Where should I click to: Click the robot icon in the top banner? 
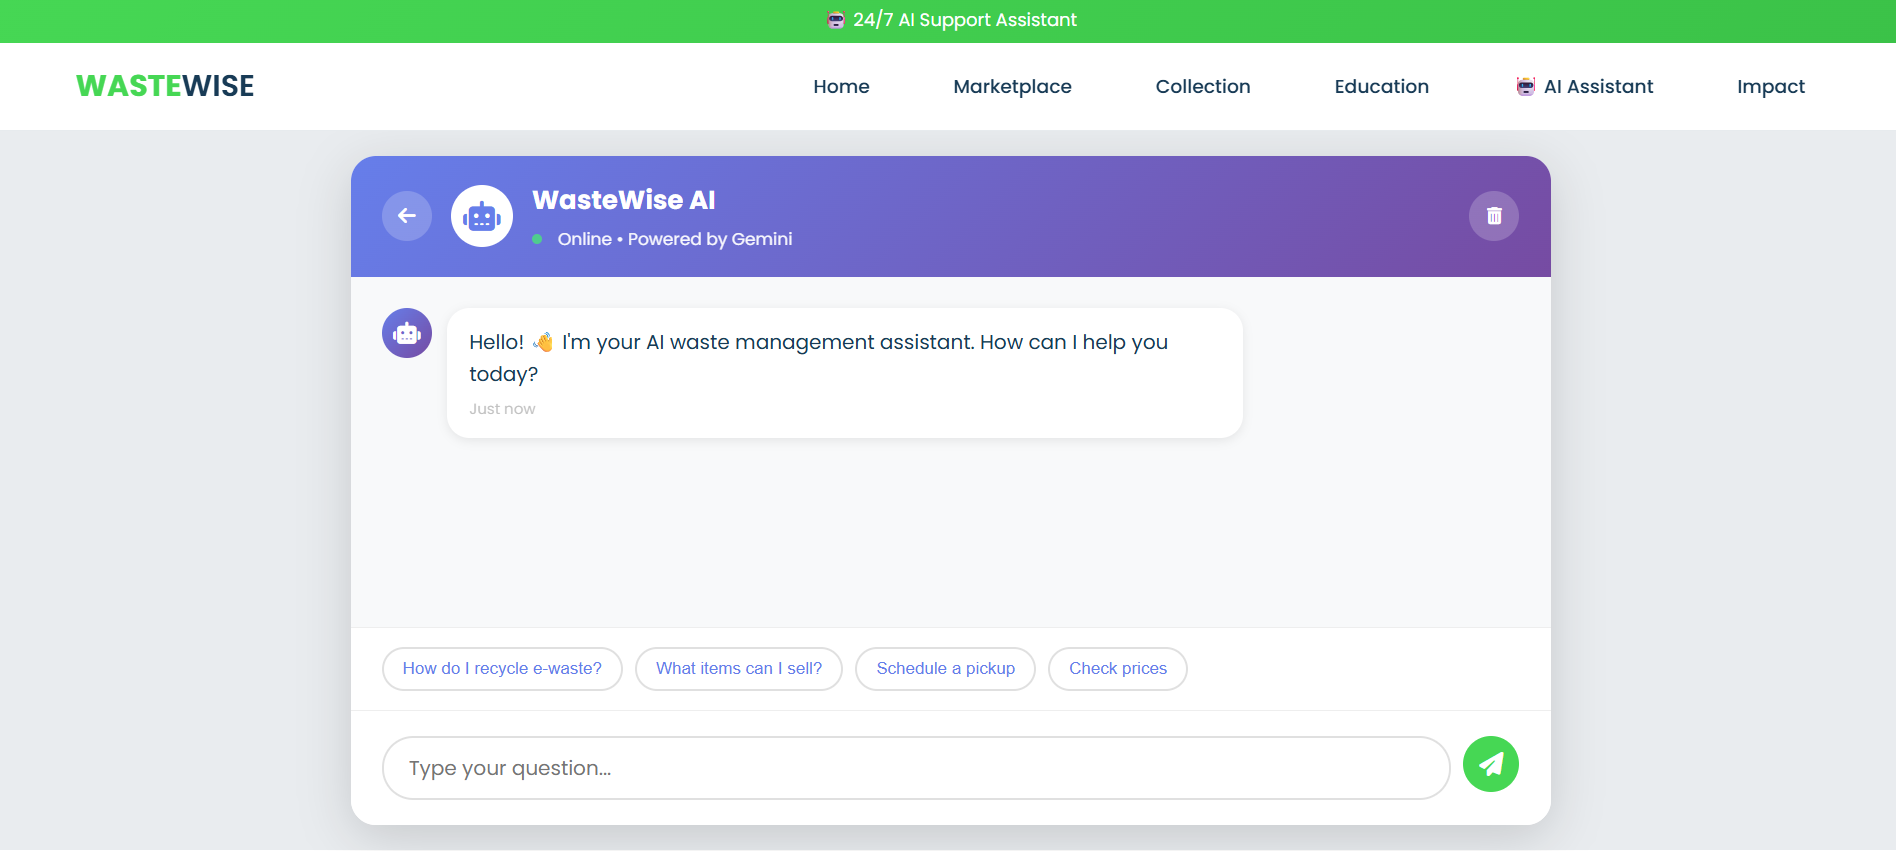click(x=836, y=20)
